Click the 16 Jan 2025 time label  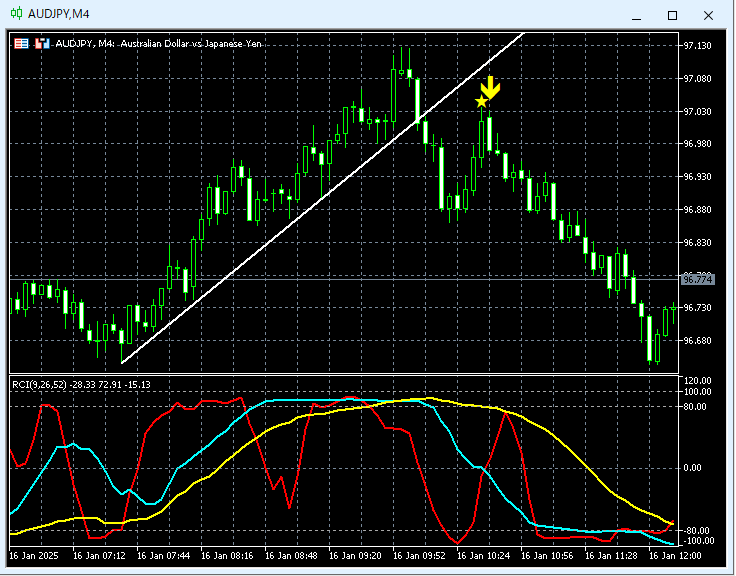click(x=33, y=556)
